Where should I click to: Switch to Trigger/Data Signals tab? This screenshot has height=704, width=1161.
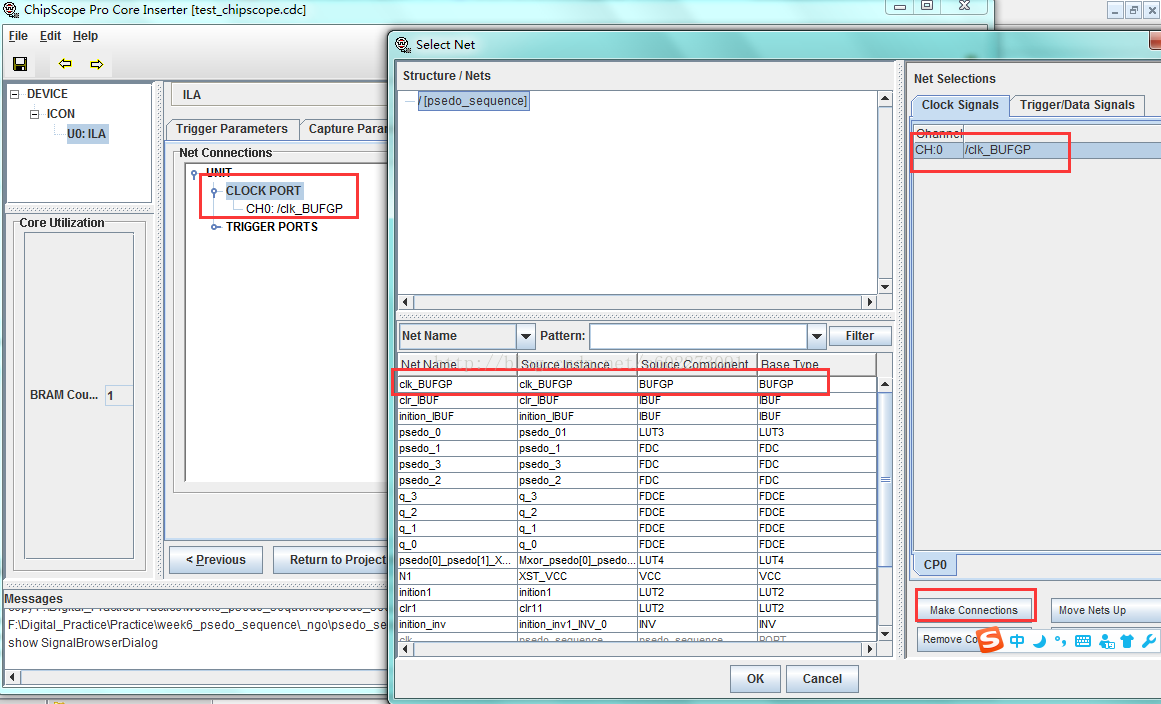coord(1077,105)
